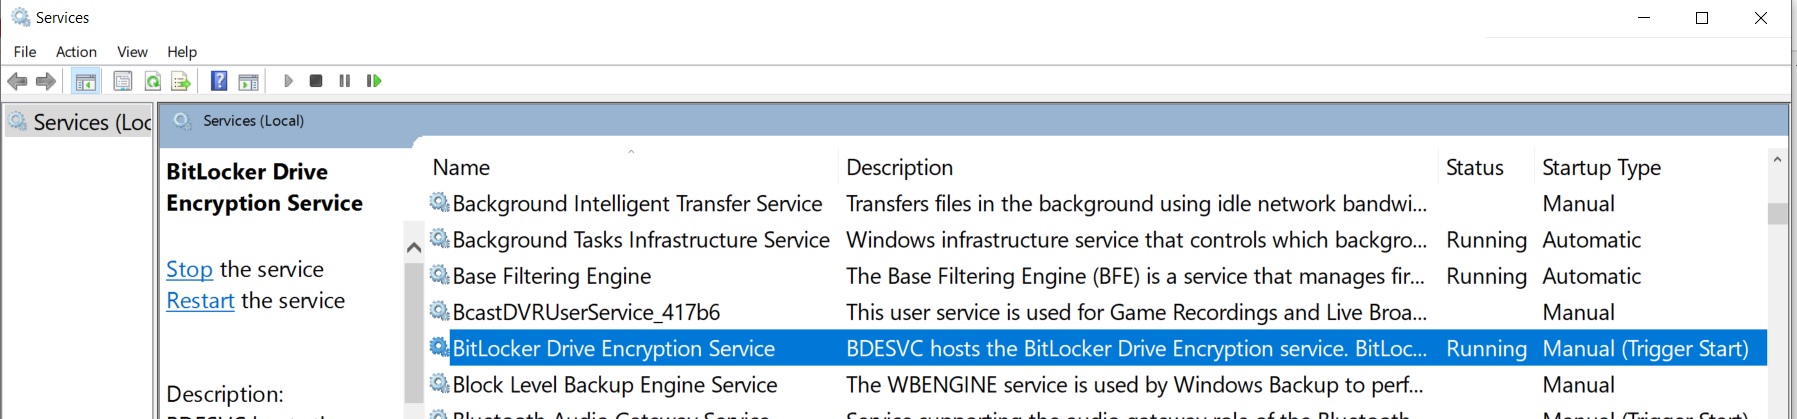Image resolution: width=1797 pixels, height=419 pixels.
Task: Sort services by Name column header
Action: (x=461, y=168)
